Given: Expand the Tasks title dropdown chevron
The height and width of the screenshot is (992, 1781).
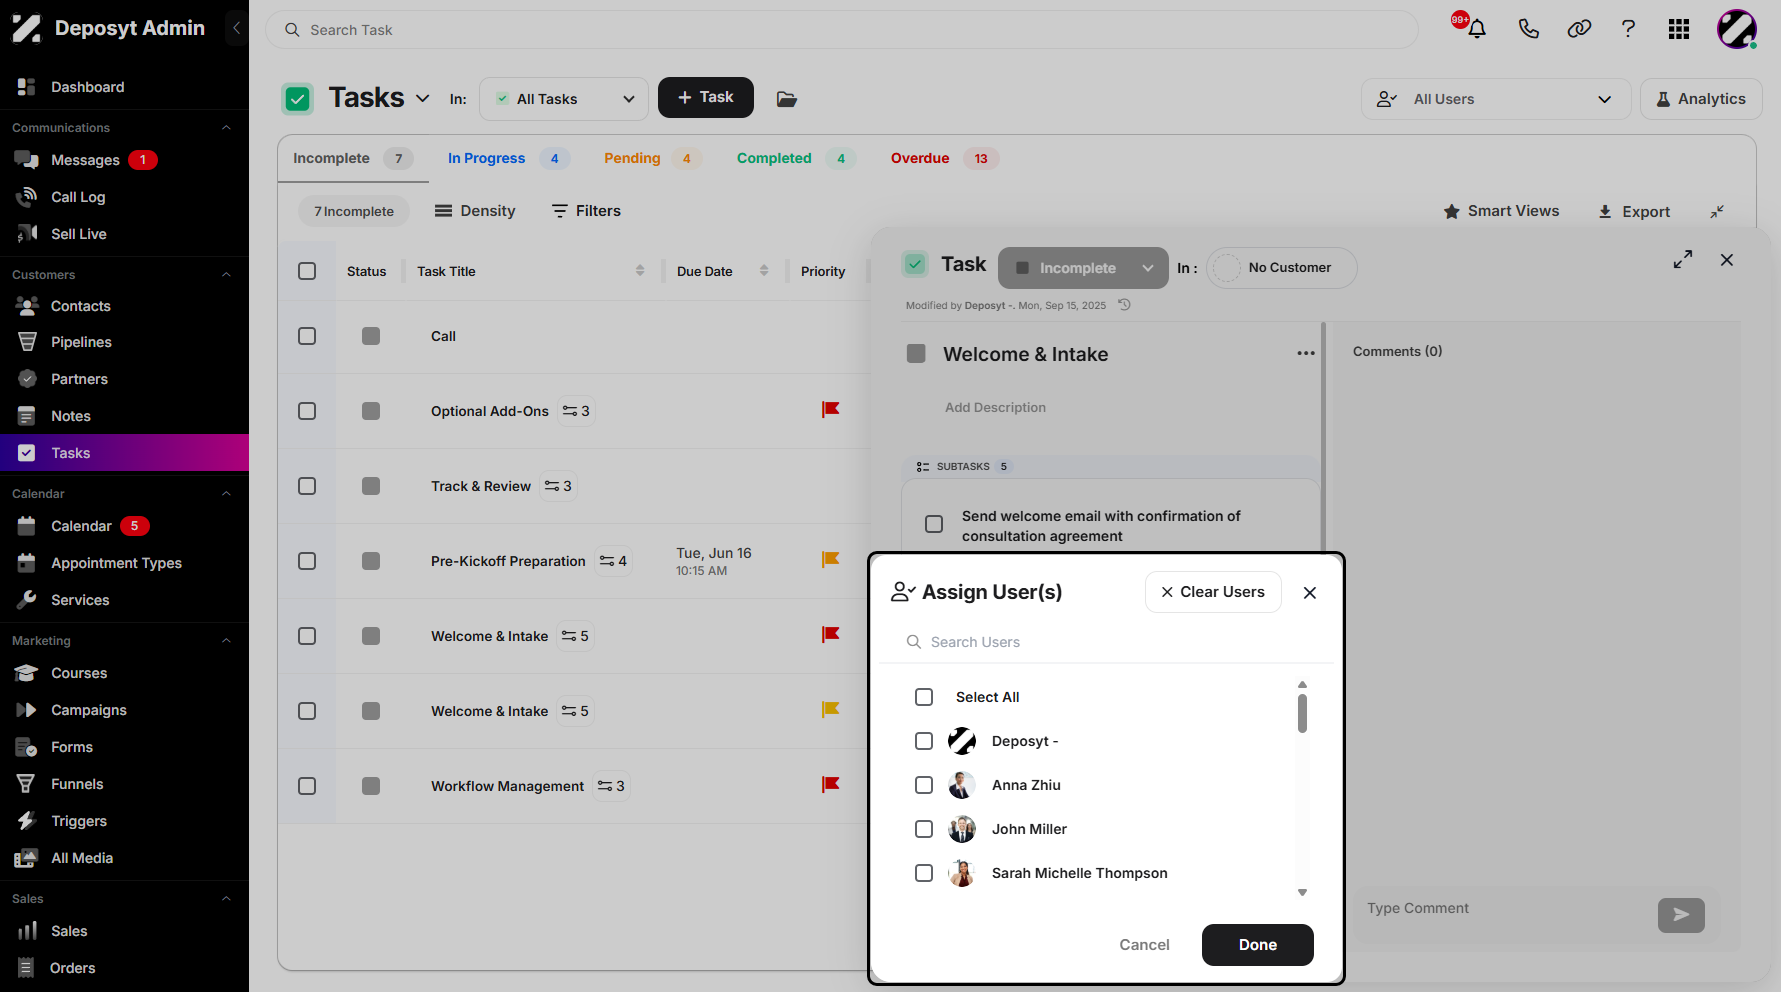Looking at the screenshot, I should [x=423, y=98].
